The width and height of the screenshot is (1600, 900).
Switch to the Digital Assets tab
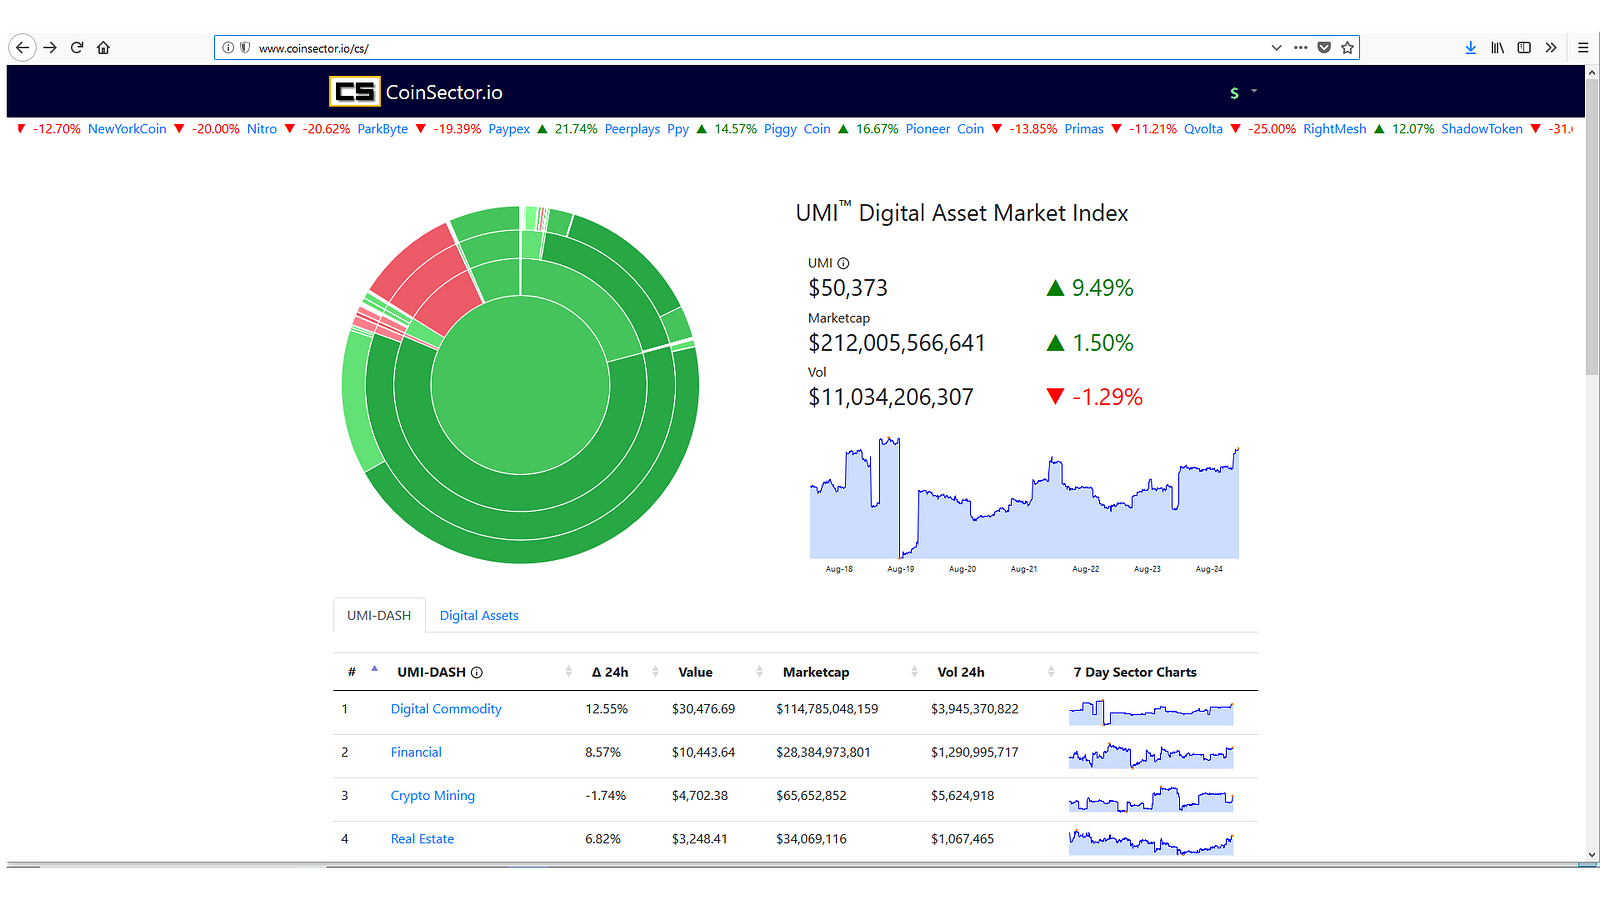(x=479, y=616)
